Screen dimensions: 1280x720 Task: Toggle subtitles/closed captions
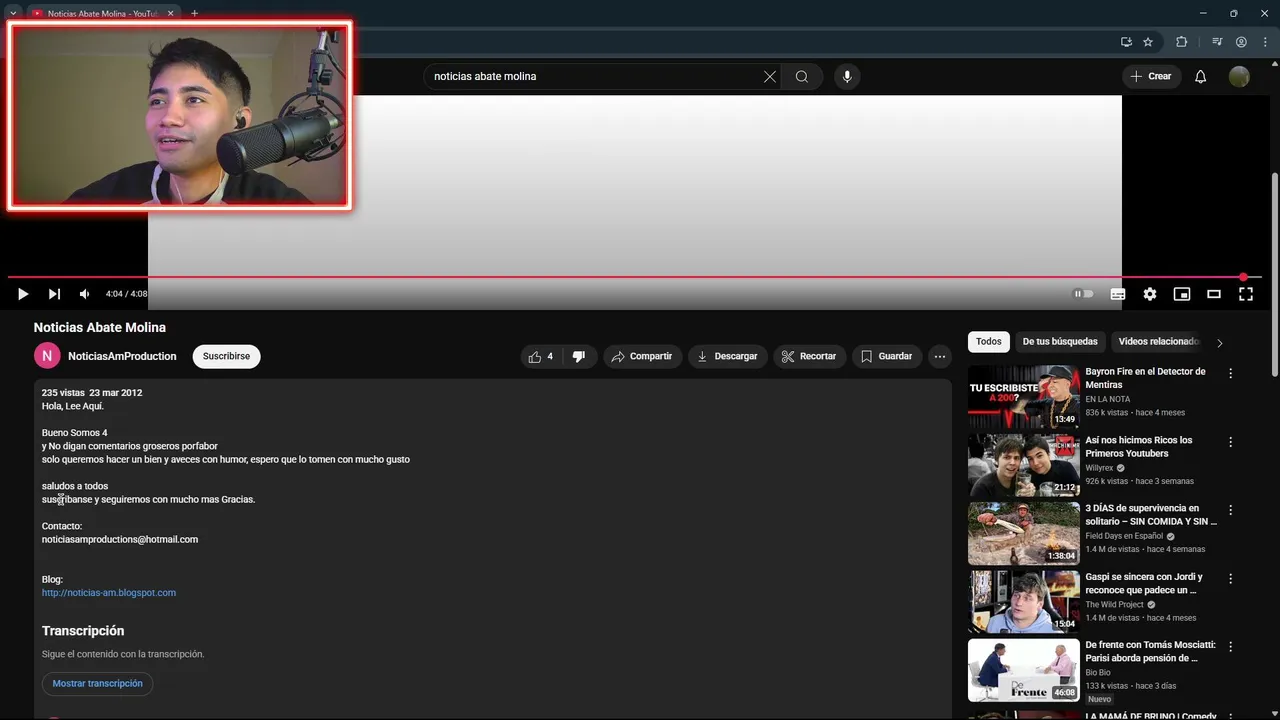[1118, 294]
